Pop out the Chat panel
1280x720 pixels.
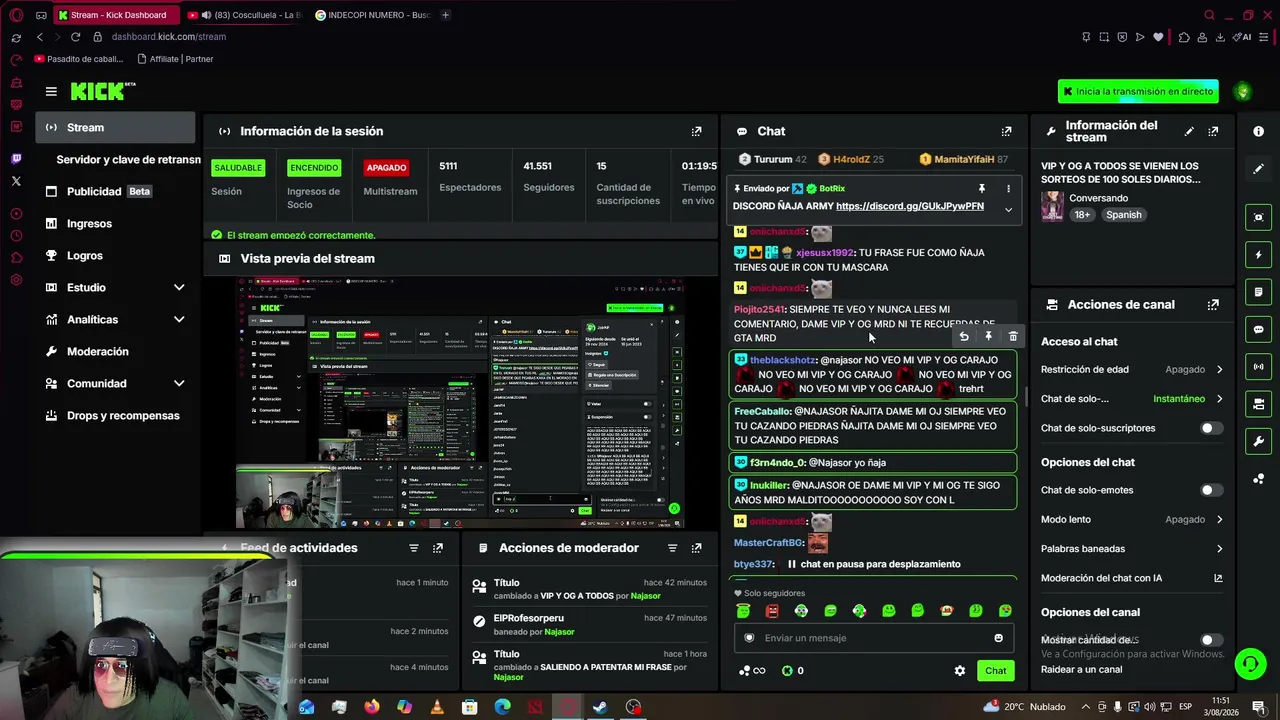click(1006, 131)
